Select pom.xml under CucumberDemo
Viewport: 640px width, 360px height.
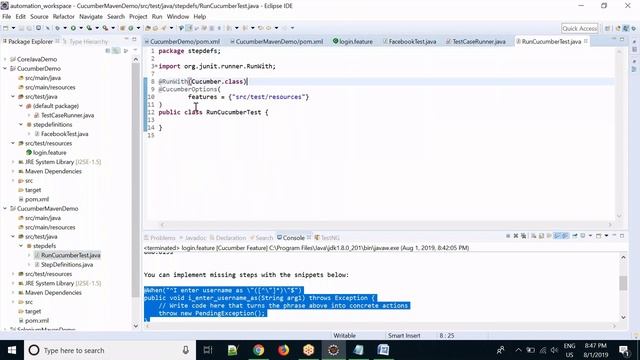[x=34, y=199]
